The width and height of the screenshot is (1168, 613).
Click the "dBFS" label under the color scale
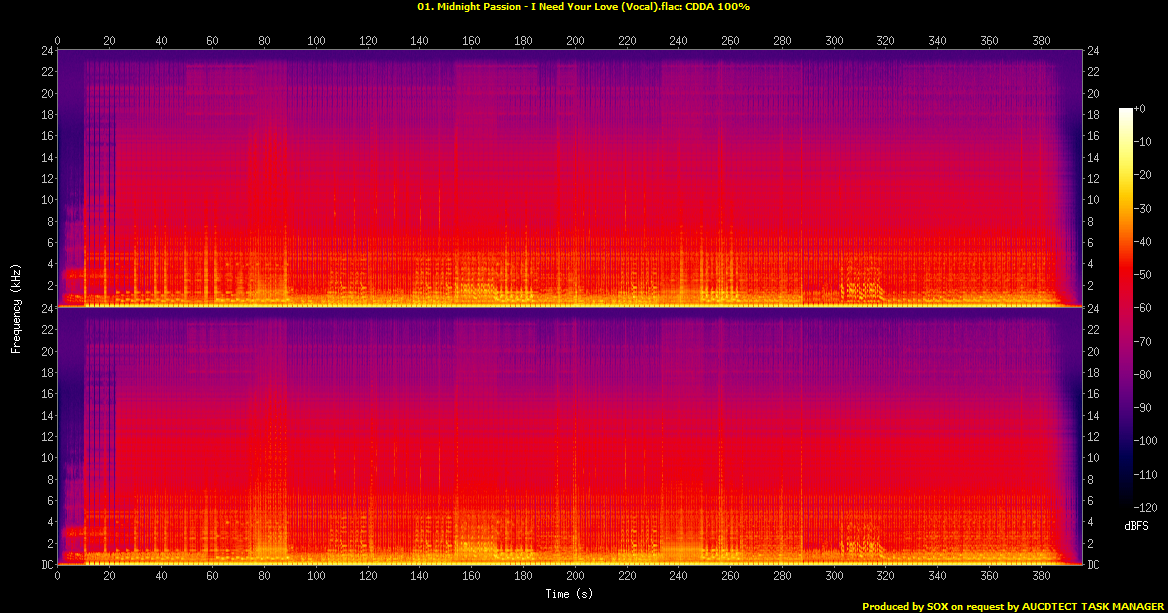[1135, 526]
